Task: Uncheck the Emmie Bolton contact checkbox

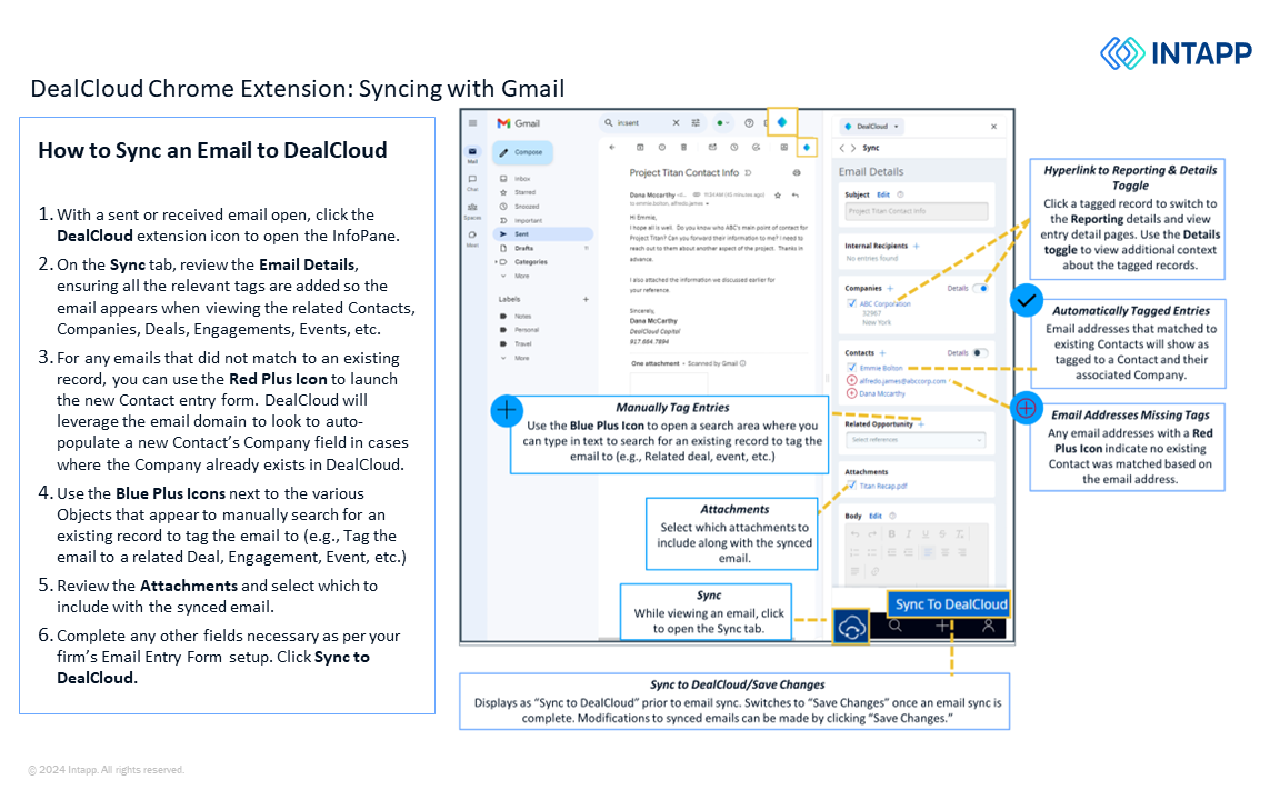Action: point(852,368)
